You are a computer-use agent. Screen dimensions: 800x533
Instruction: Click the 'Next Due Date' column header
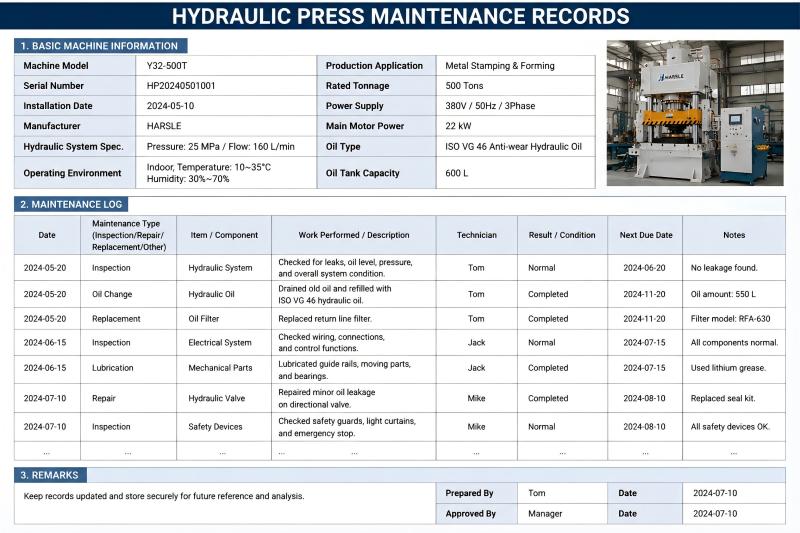[646, 235]
